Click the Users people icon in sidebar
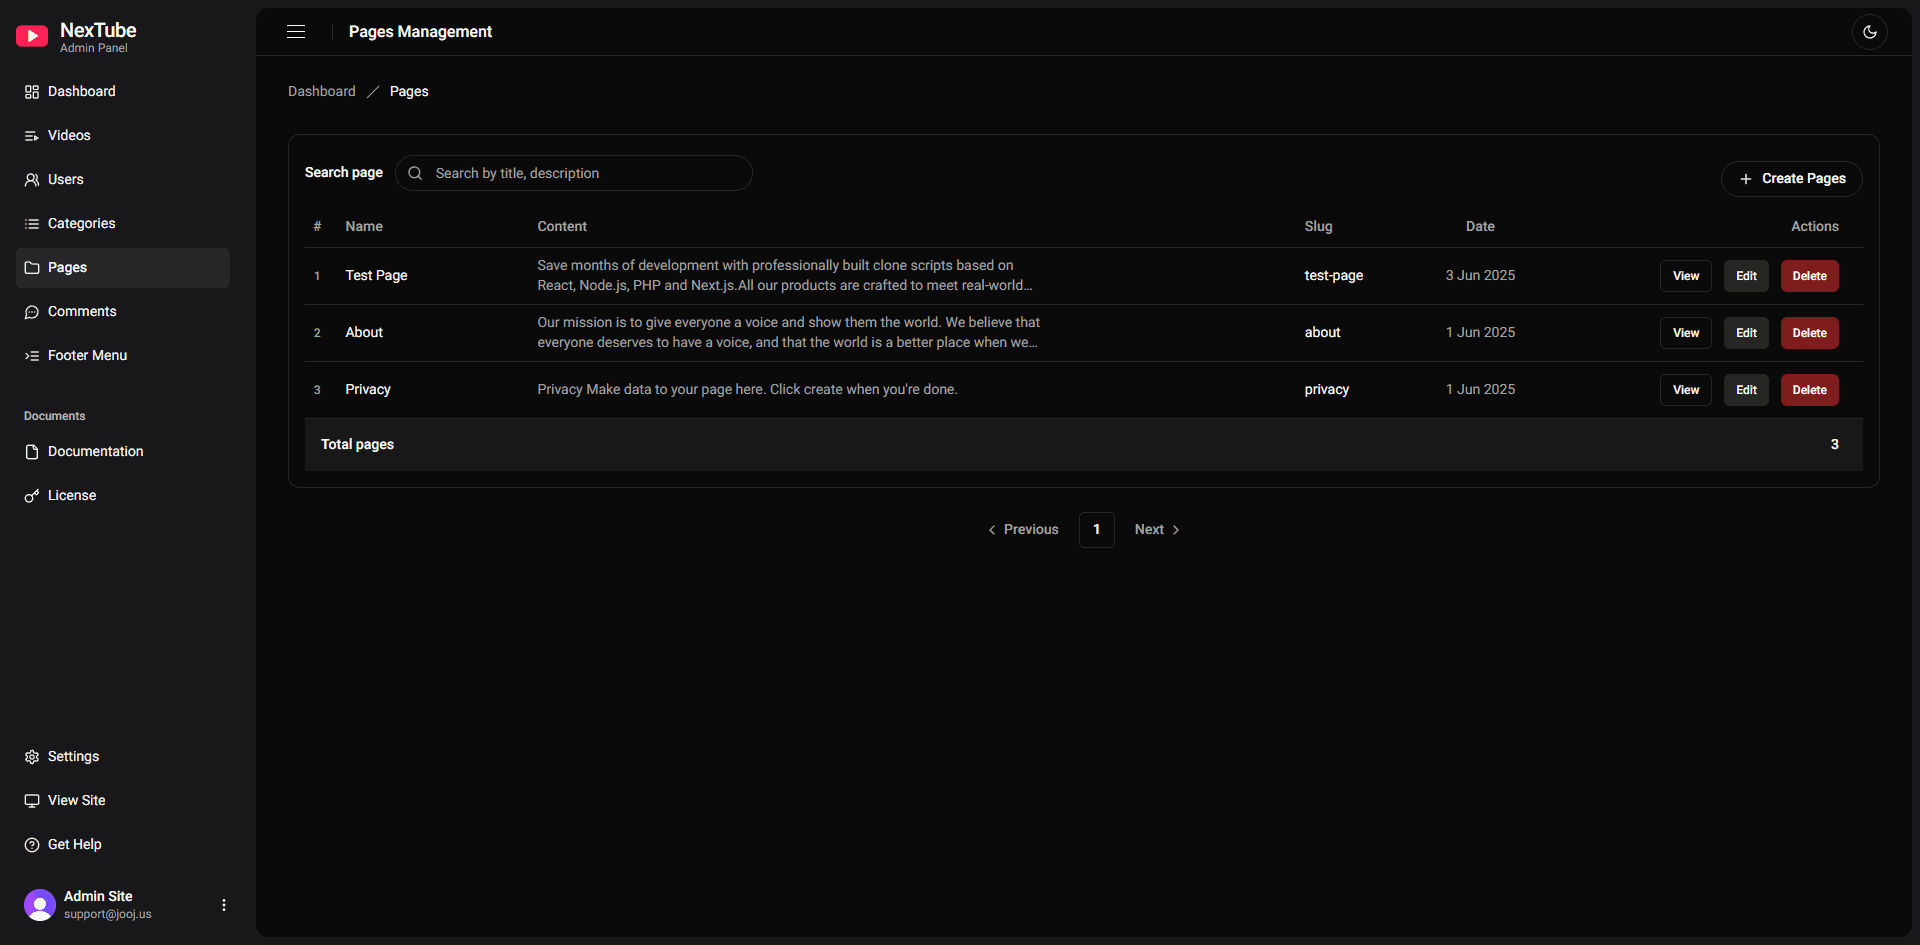Screen dimensions: 1920x945 pyautogui.click(x=32, y=180)
